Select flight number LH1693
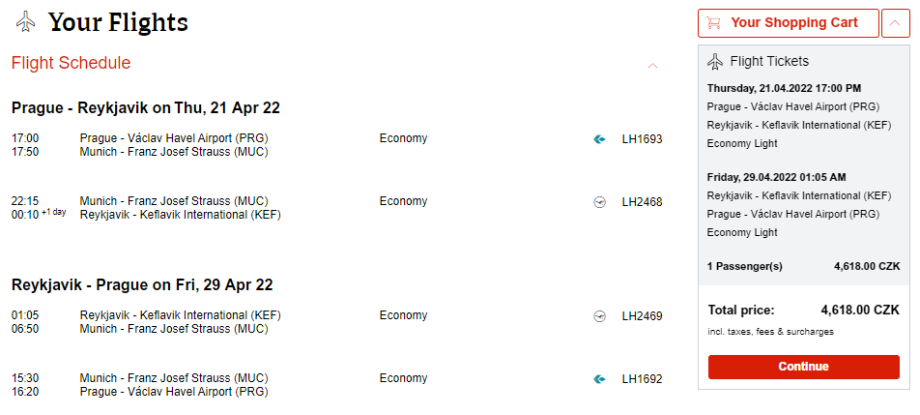Screen dimensions: 920x415 pyautogui.click(x=642, y=139)
